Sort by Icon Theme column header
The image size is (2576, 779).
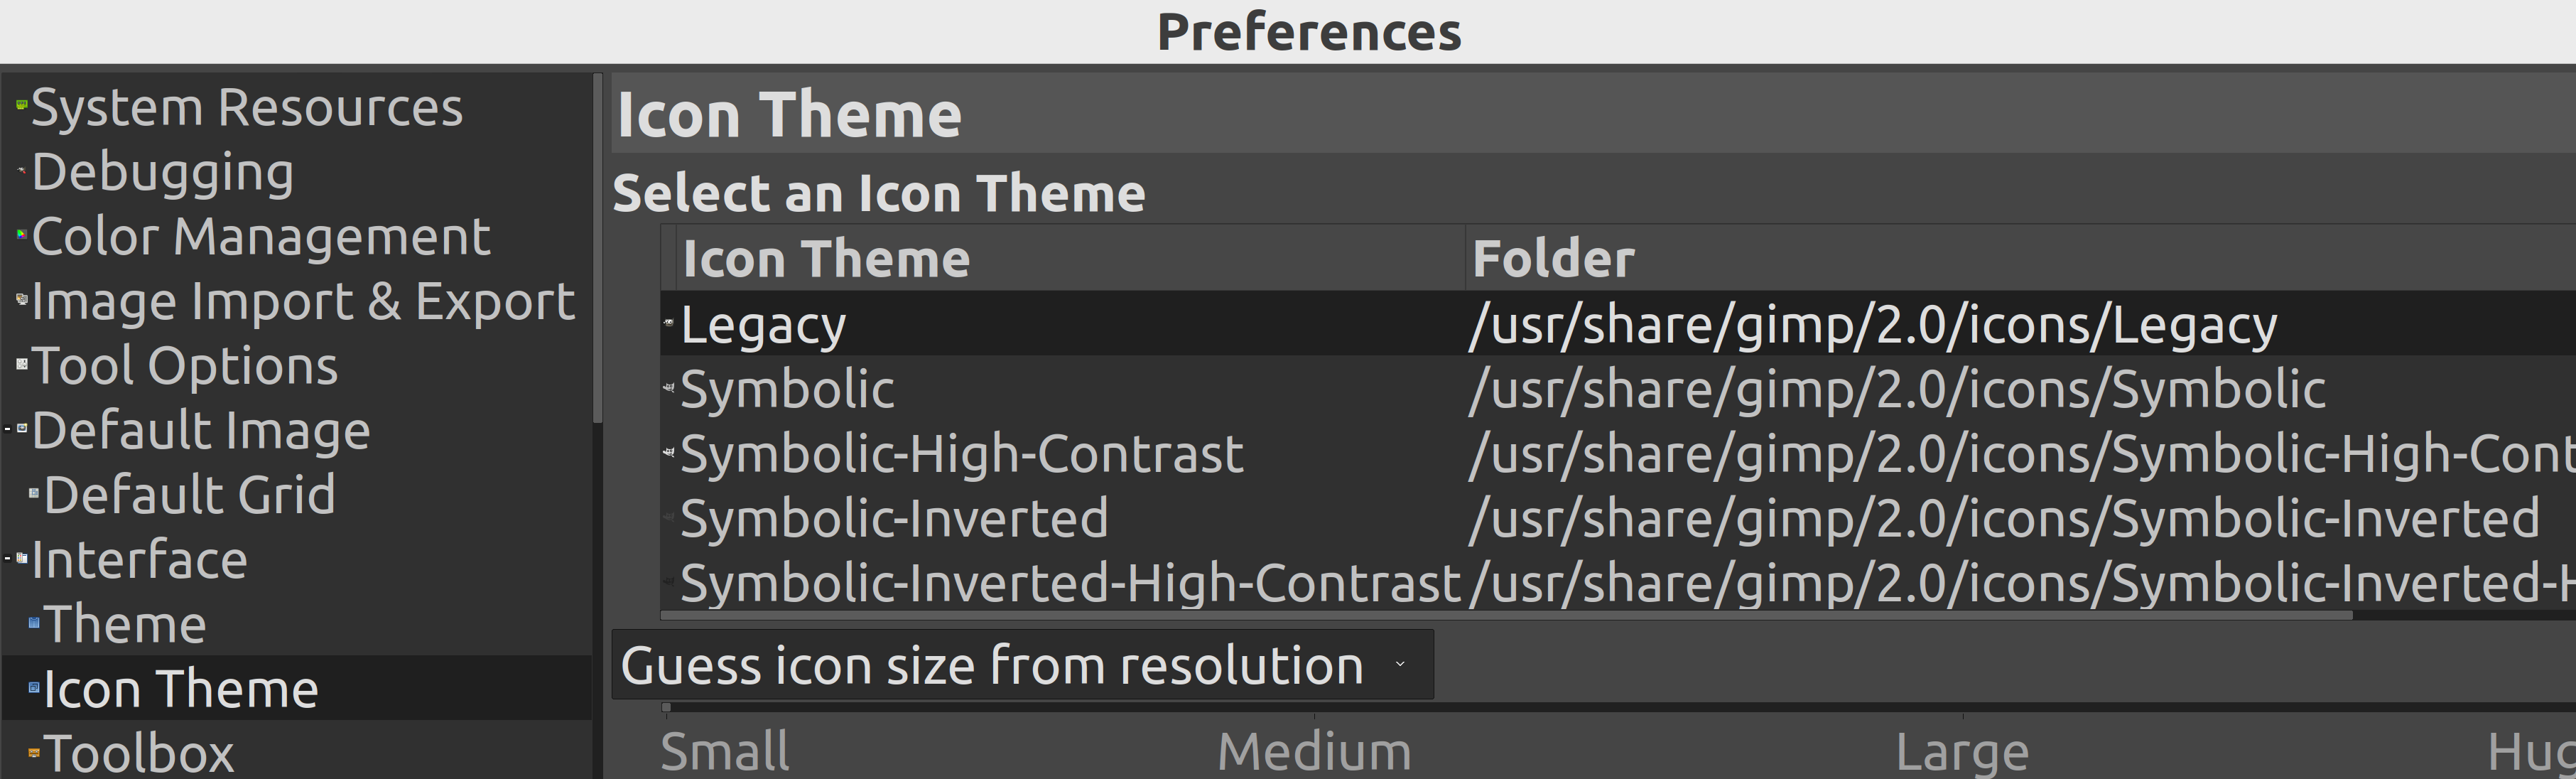coord(826,259)
